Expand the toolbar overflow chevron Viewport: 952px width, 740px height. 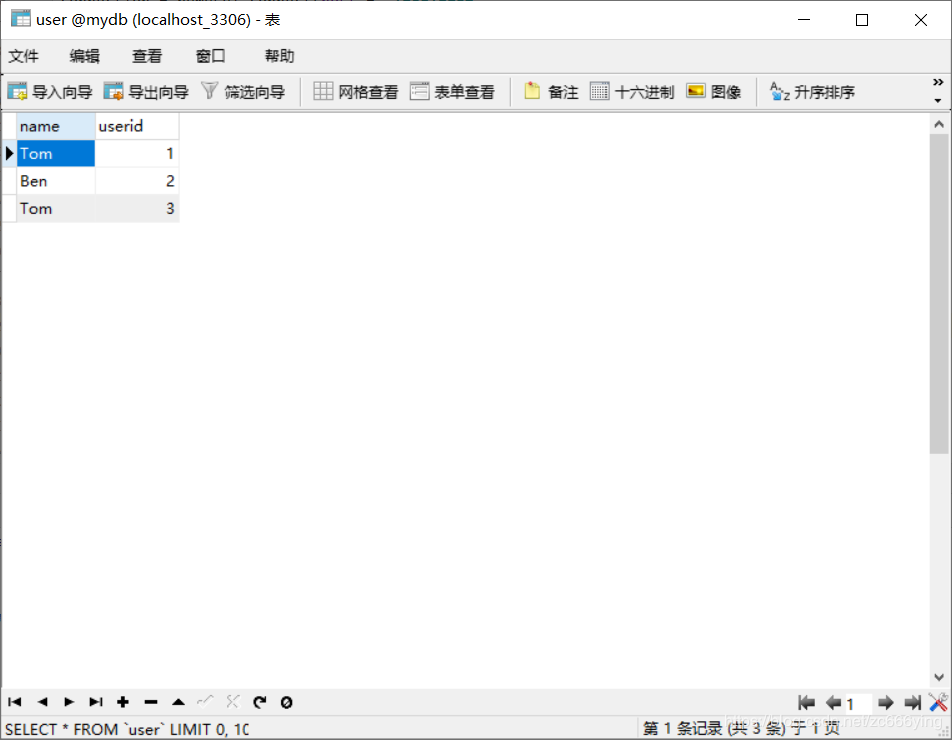coord(938,82)
